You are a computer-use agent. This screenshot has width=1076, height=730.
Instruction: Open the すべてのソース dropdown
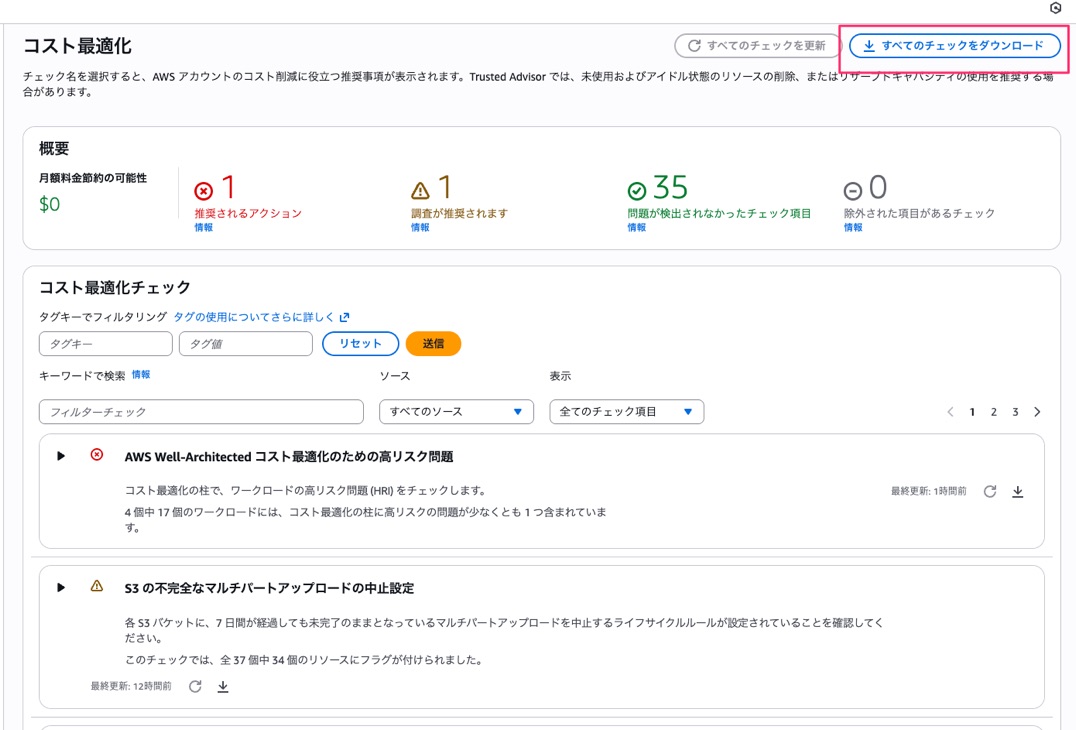[456, 411]
